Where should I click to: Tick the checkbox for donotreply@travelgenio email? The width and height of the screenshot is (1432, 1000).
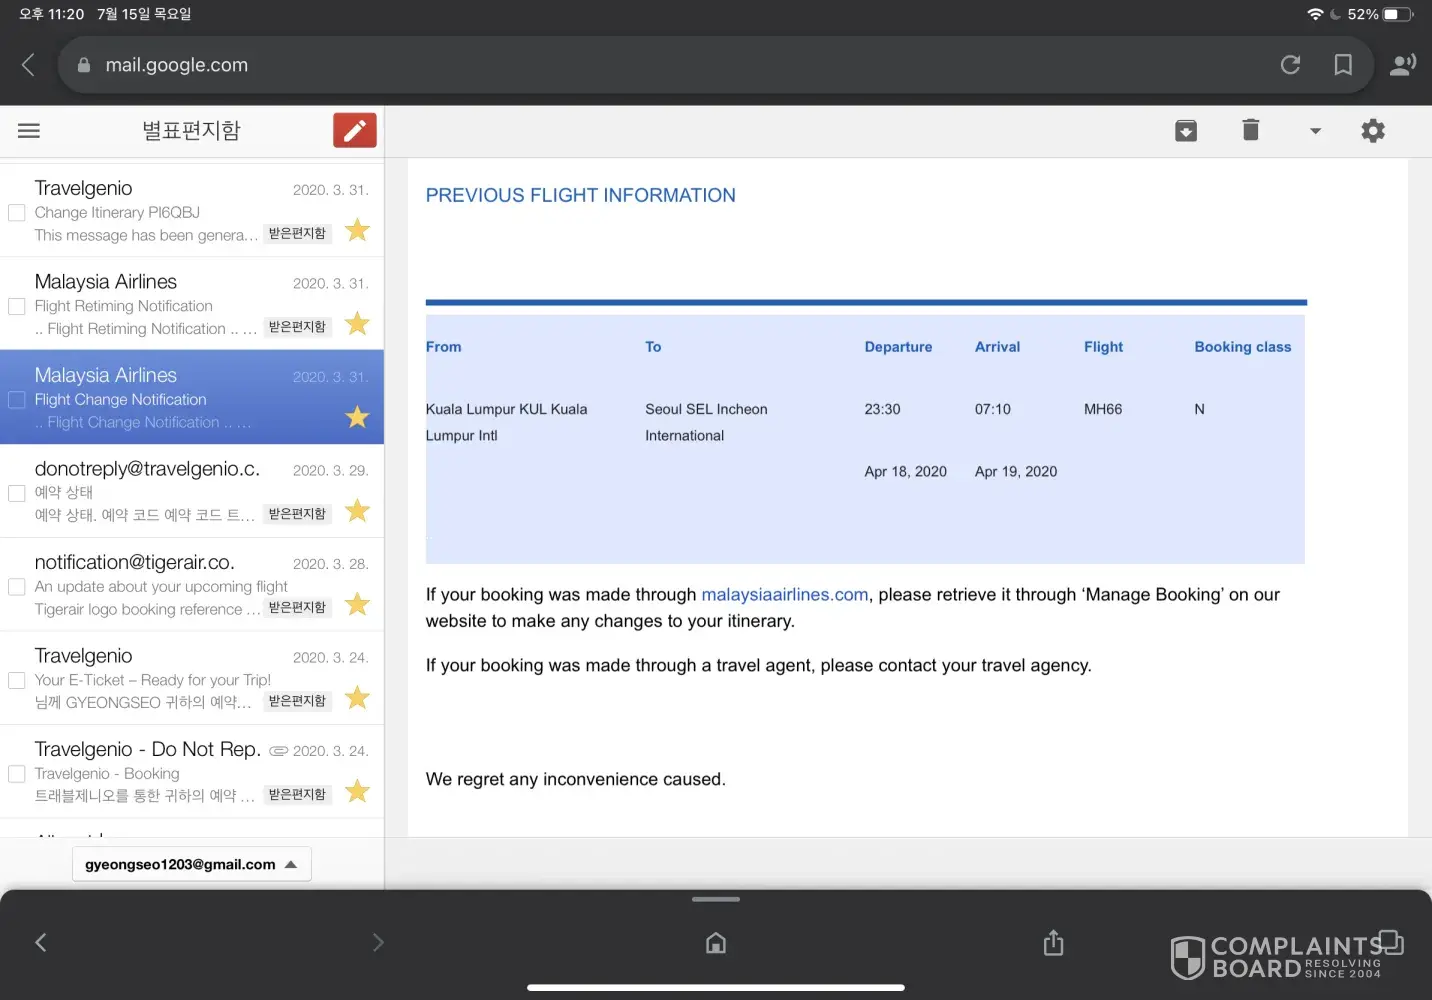pos(17,493)
